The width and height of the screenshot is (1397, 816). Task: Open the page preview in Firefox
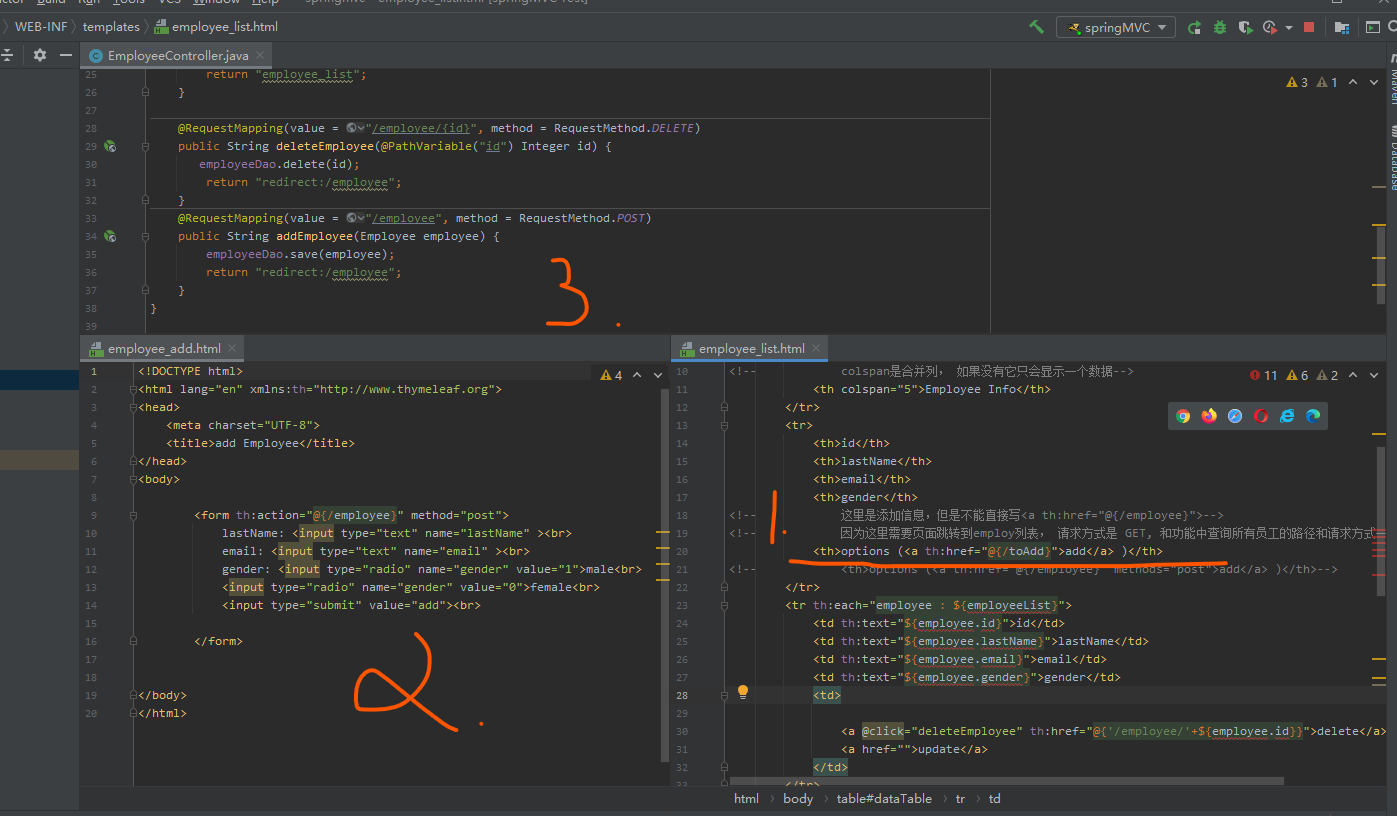1209,416
